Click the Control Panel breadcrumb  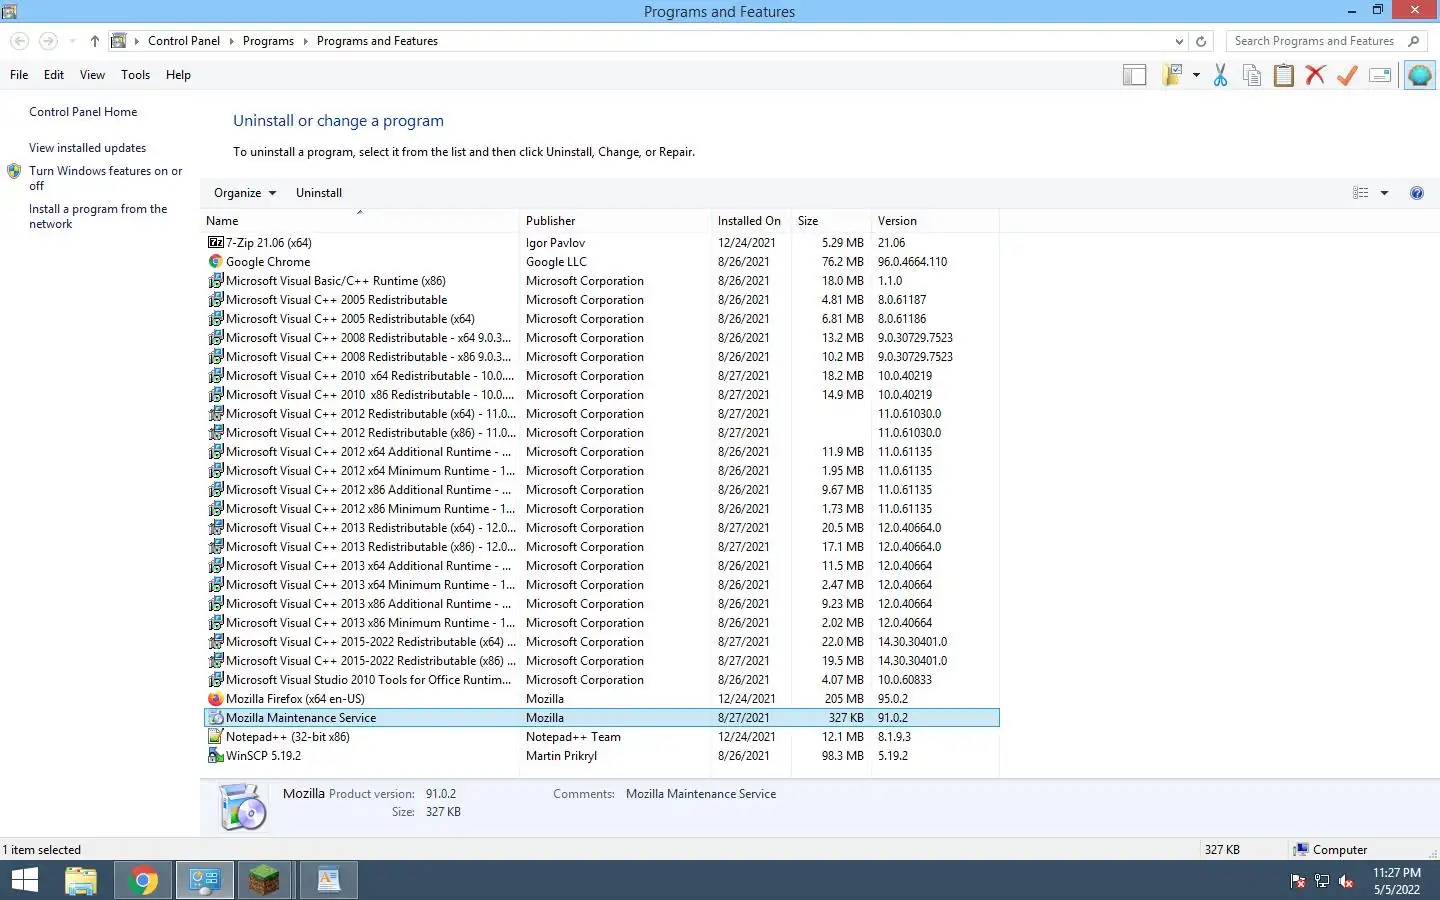[x=184, y=41]
